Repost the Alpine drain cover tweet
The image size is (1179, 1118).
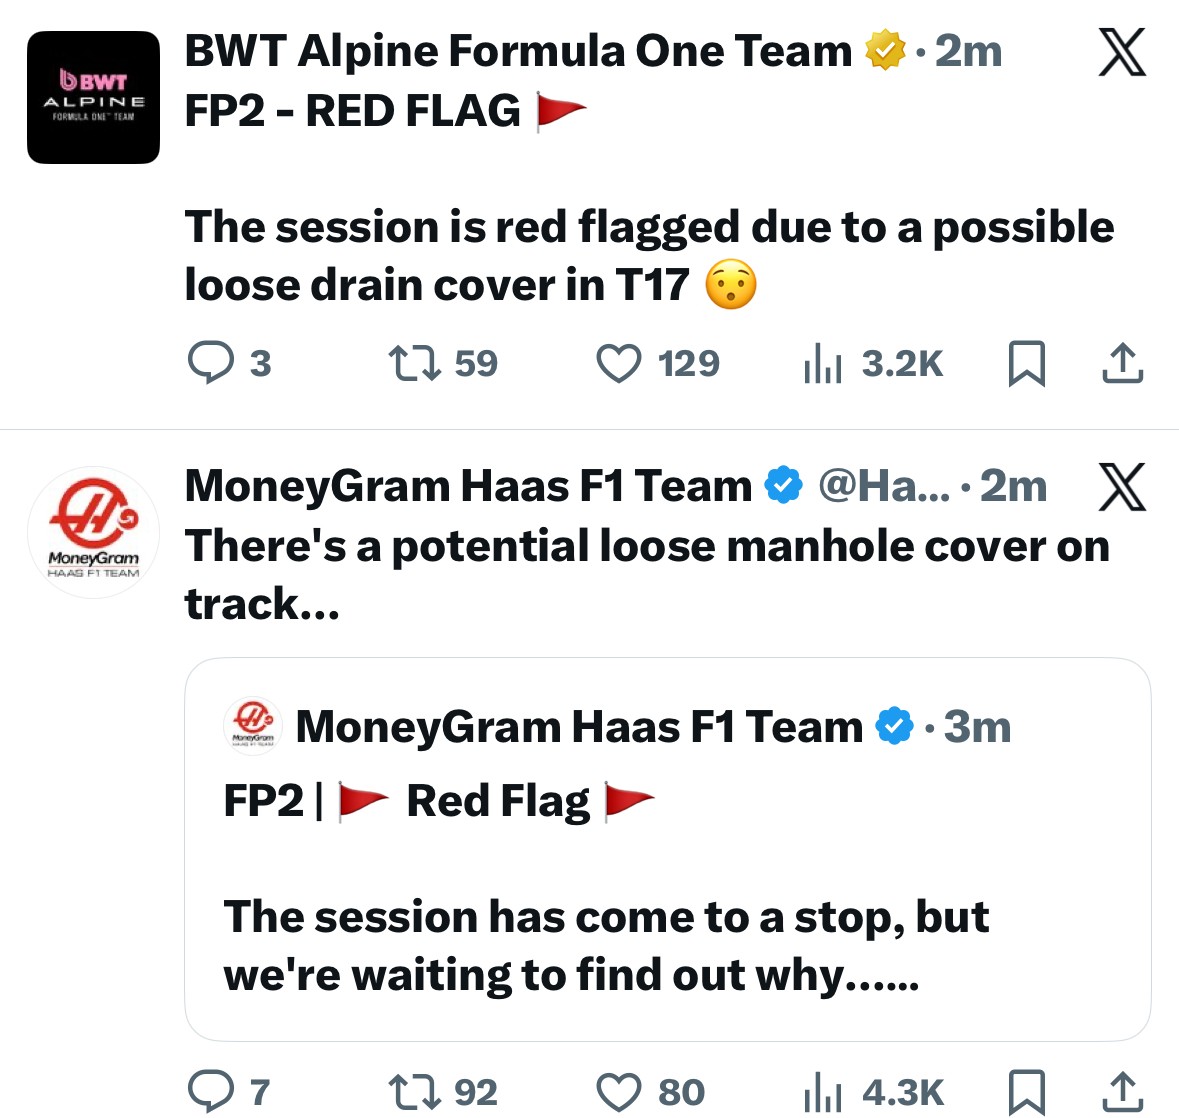pyautogui.click(x=415, y=364)
